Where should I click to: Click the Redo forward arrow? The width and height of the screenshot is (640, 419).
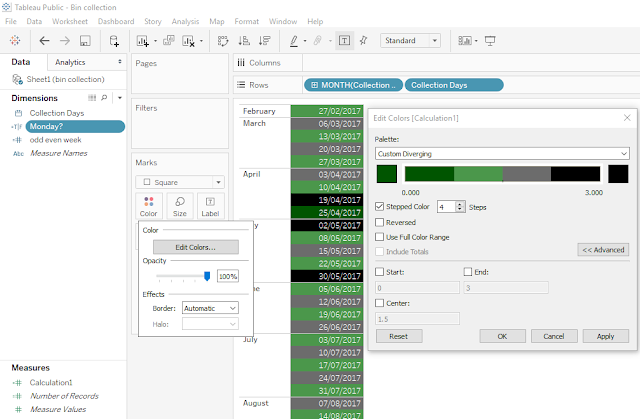point(65,40)
